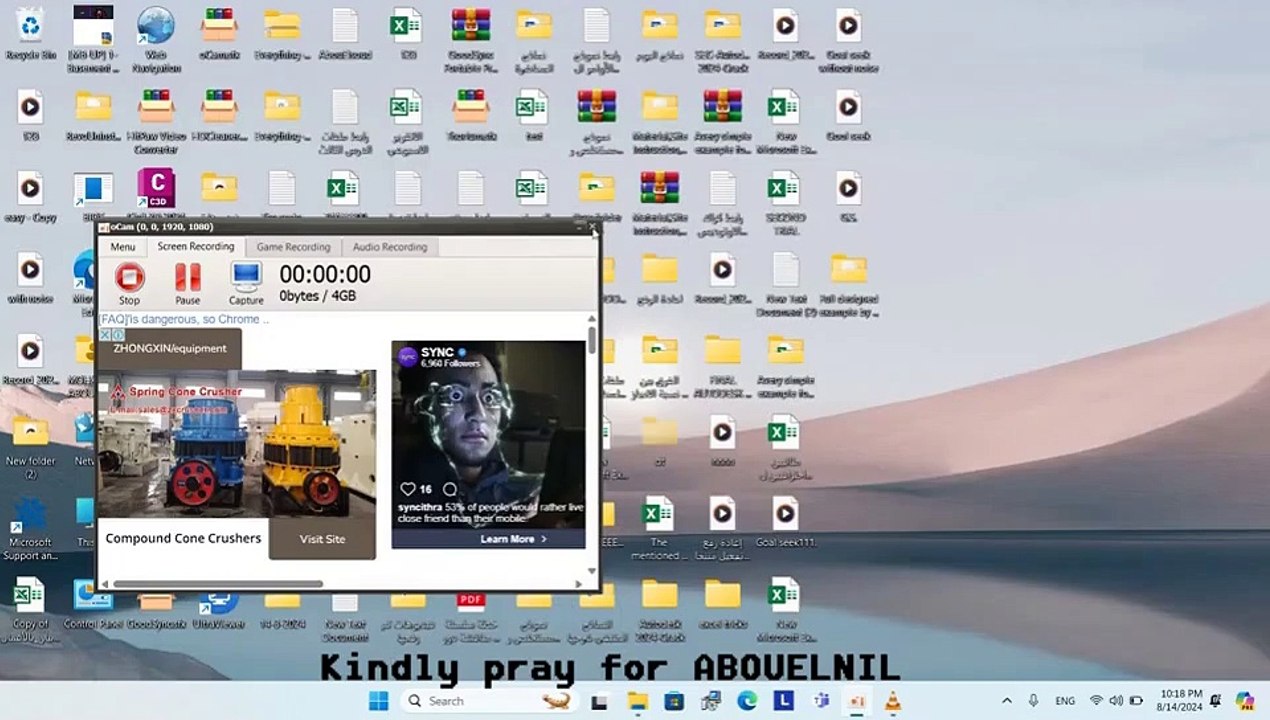Select the 'Full designed example' folder
The width and height of the screenshot is (1270, 720).
[848, 284]
